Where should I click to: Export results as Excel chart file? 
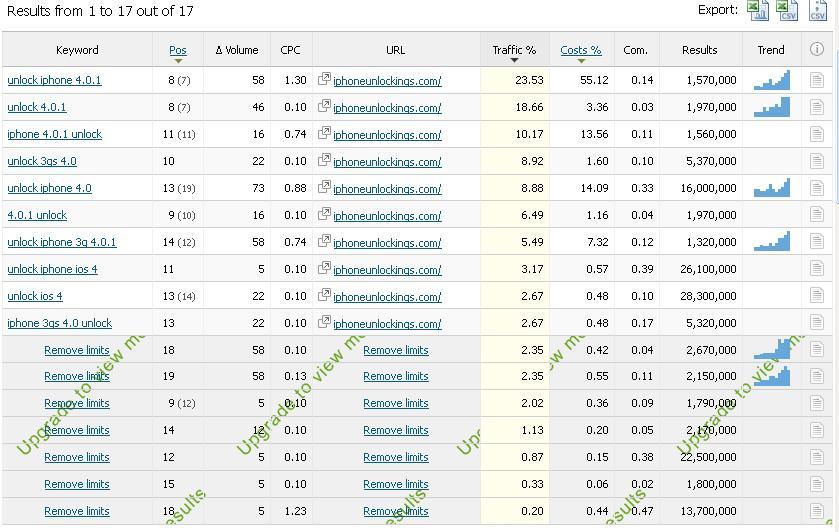pyautogui.click(x=759, y=10)
